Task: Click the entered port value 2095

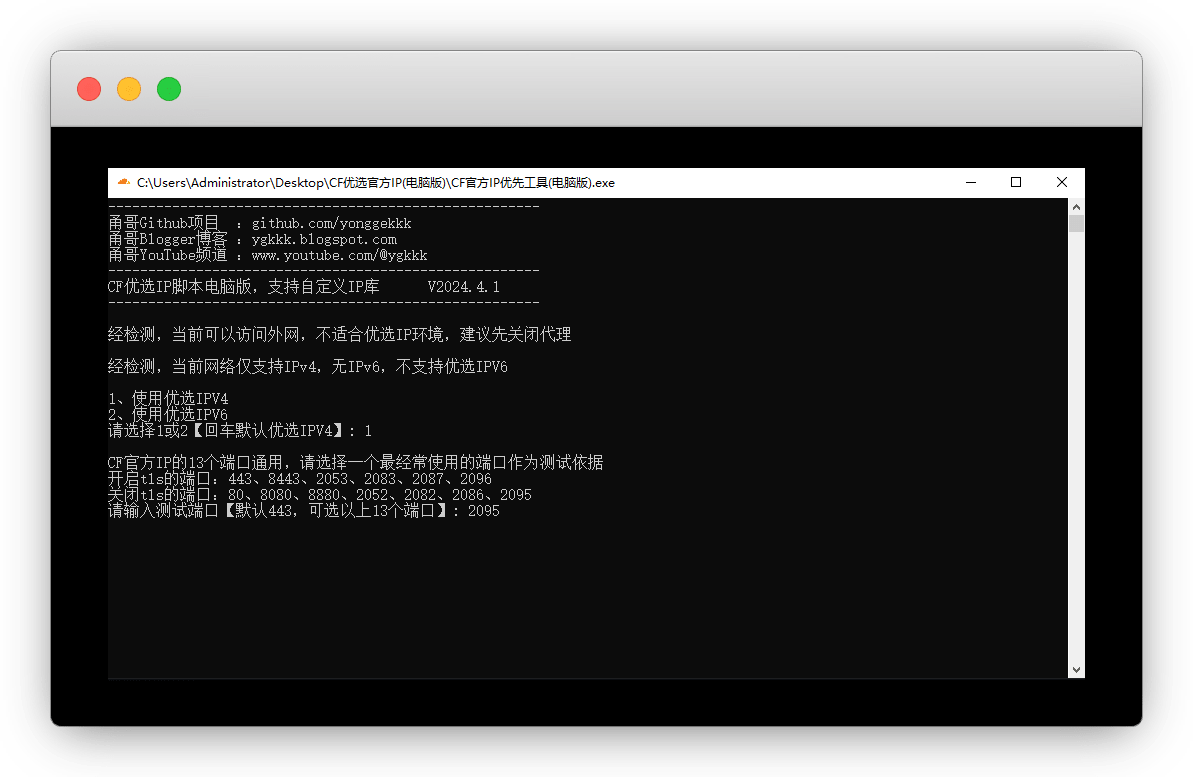Action: click(484, 511)
